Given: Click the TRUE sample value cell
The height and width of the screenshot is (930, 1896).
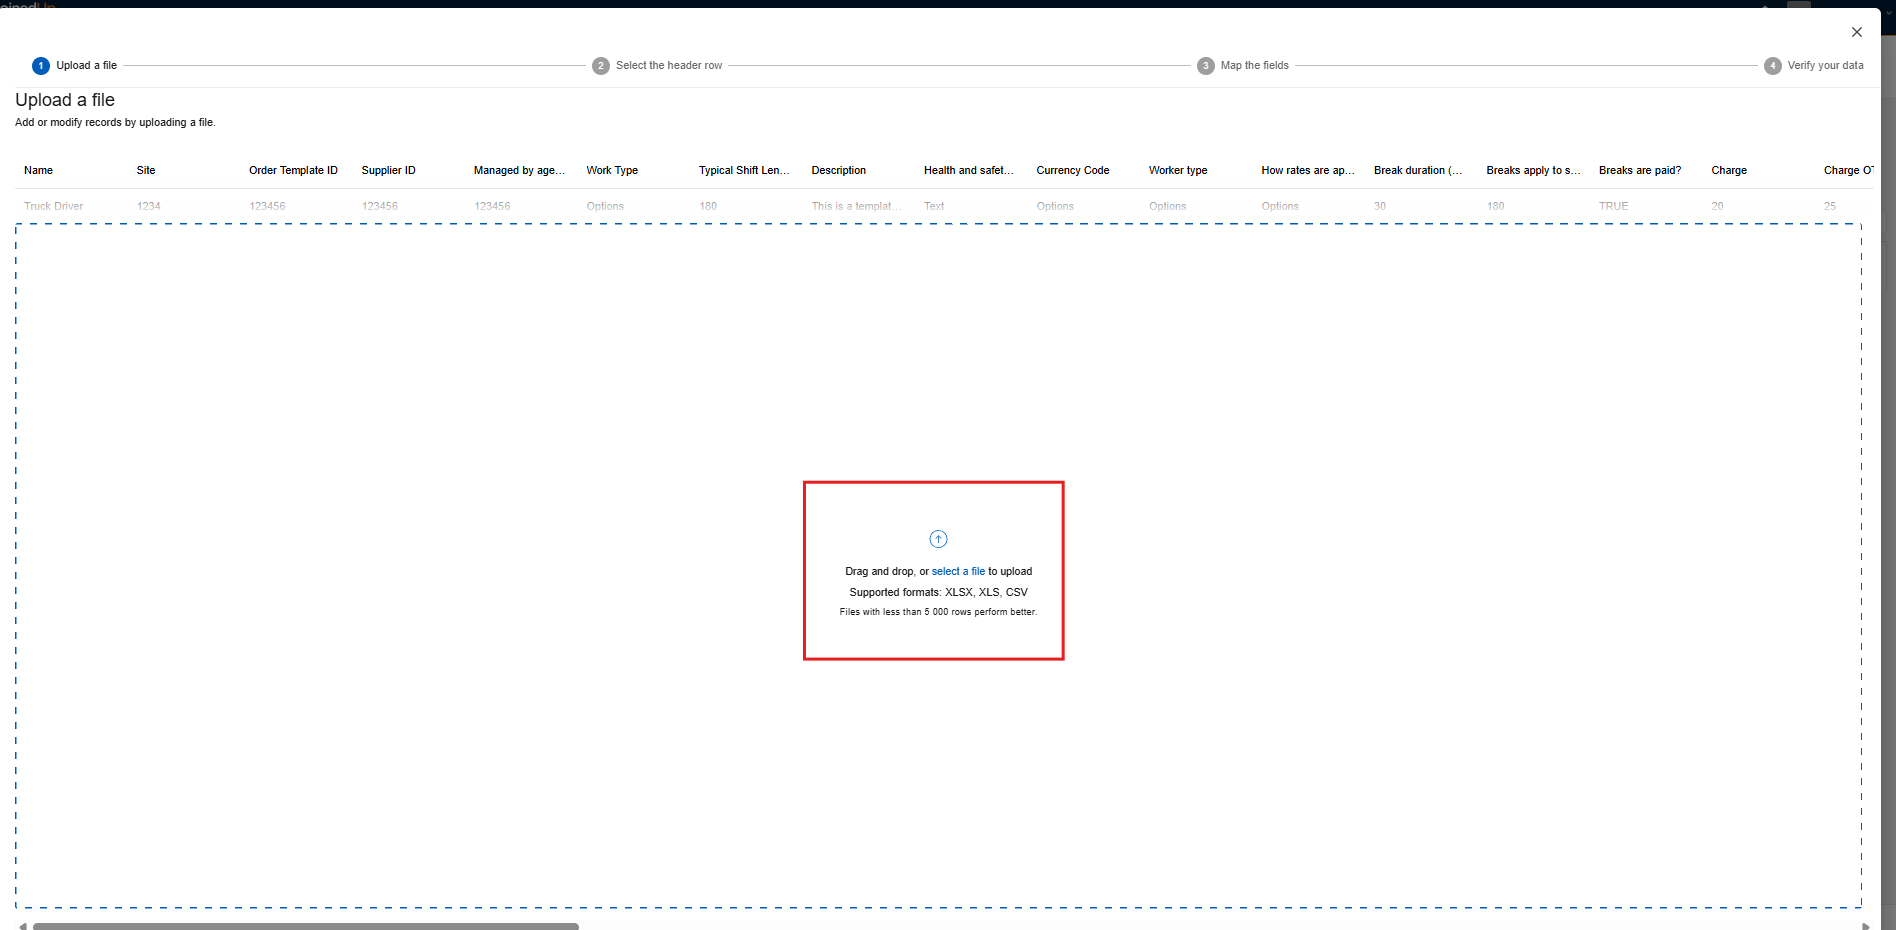Looking at the screenshot, I should click(x=1613, y=206).
